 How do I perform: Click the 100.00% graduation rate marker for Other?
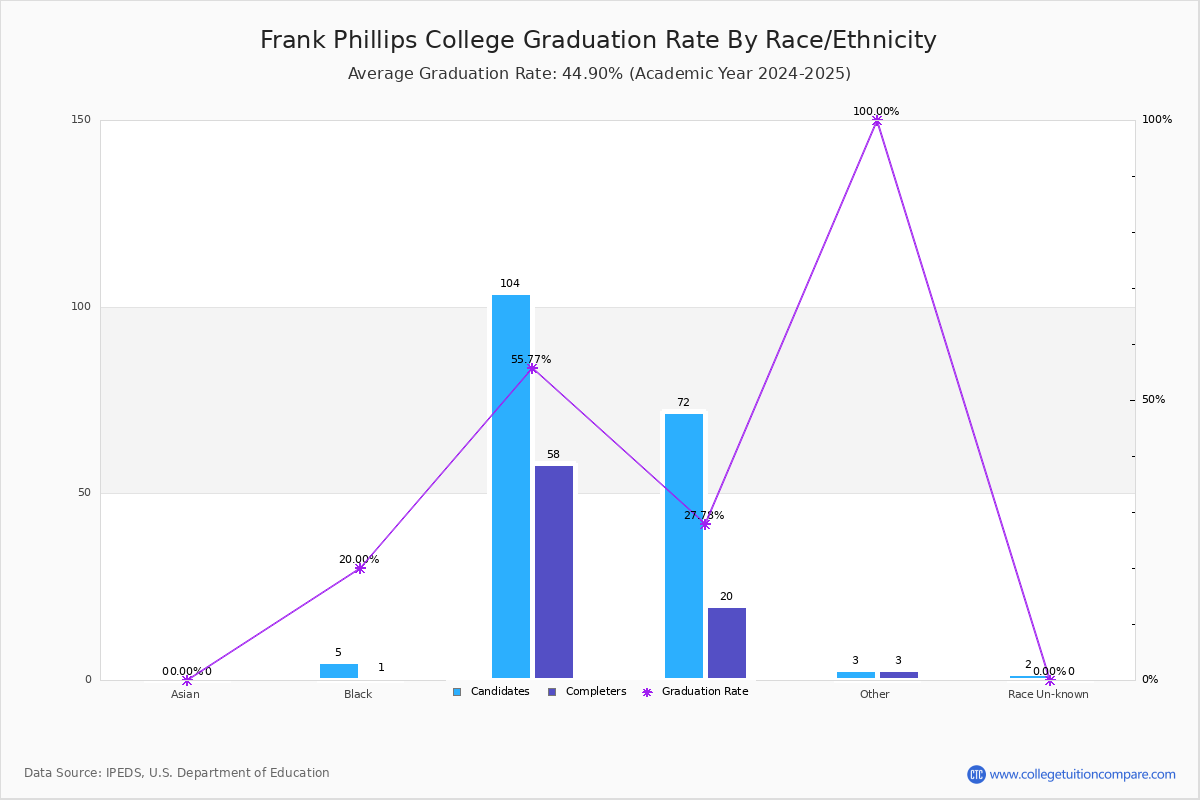click(877, 121)
